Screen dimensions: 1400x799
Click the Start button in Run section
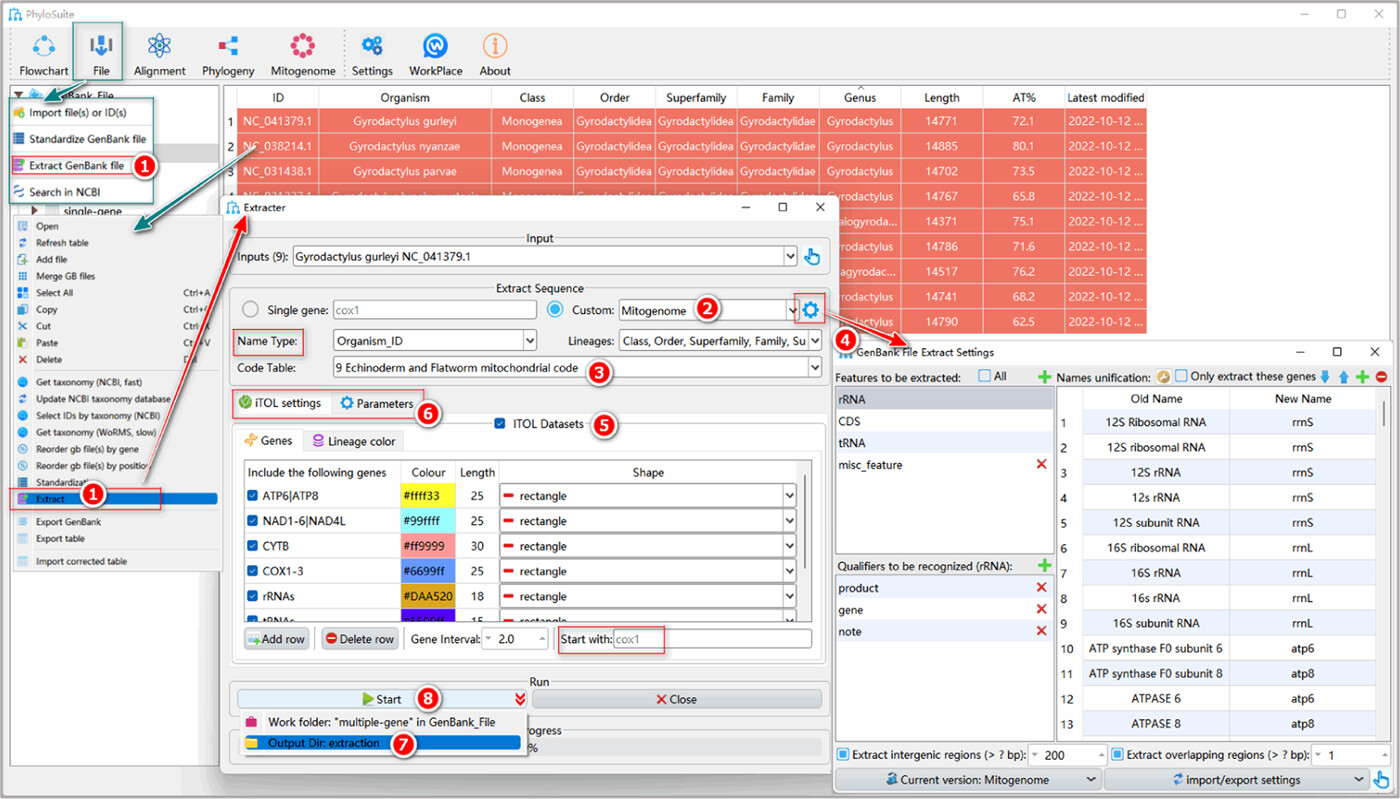tap(381, 699)
